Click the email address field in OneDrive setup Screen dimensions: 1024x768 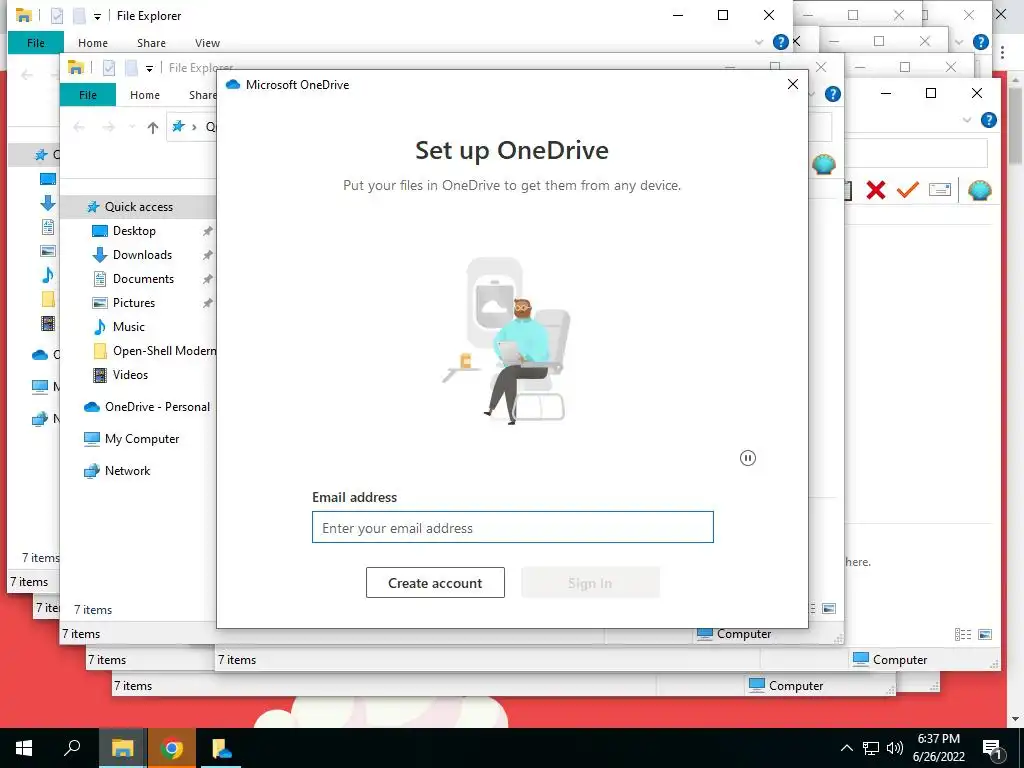(x=513, y=527)
